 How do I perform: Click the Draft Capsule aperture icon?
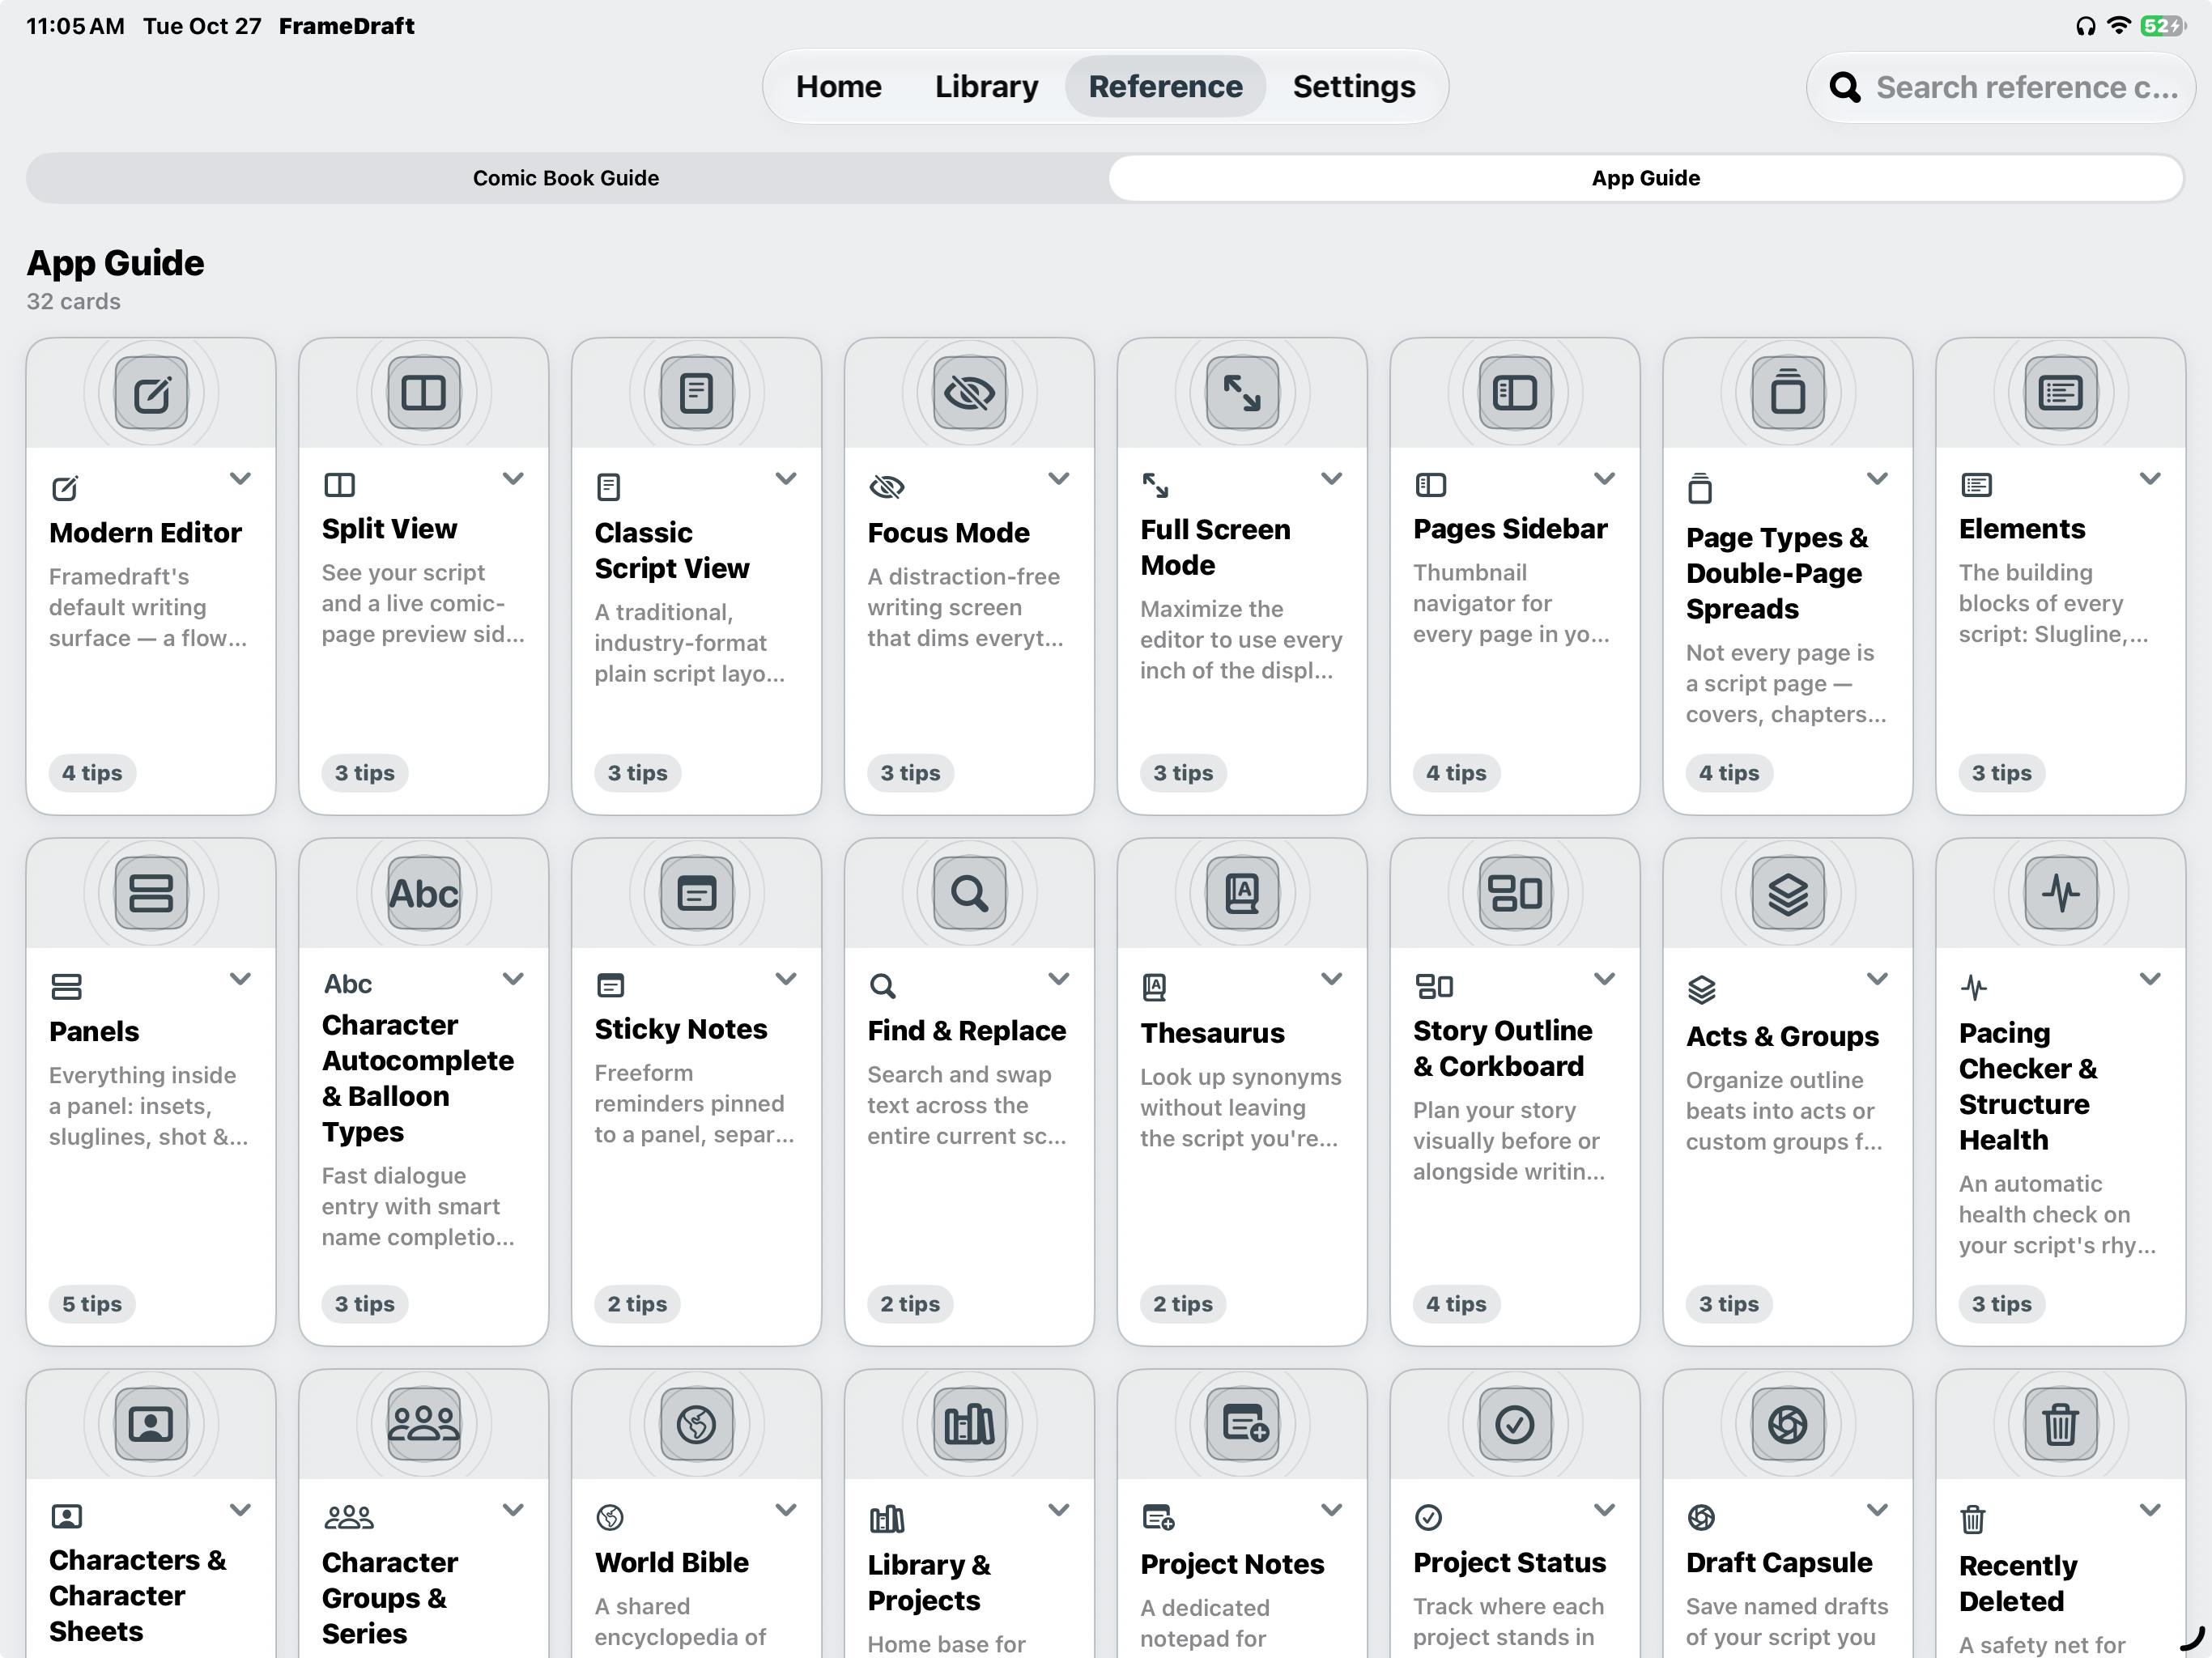[1788, 1424]
